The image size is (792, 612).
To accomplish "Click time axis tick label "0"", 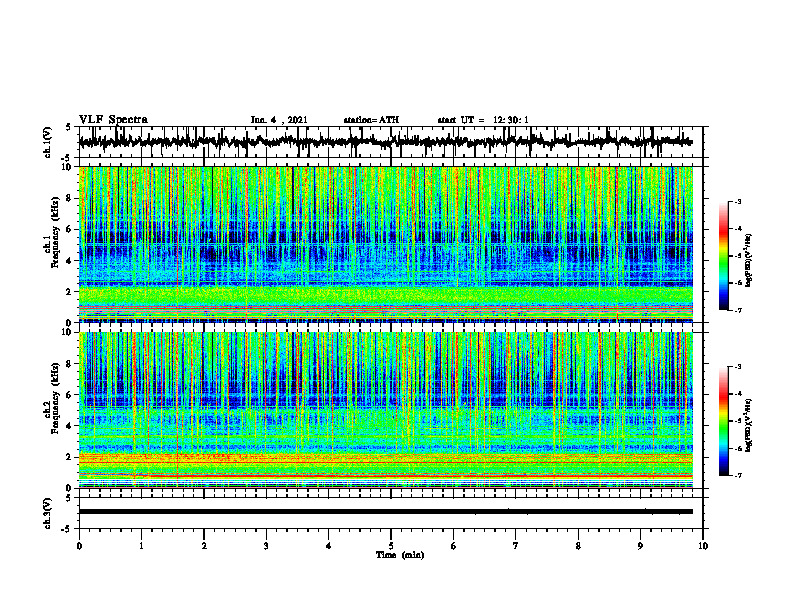I will pos(79,546).
